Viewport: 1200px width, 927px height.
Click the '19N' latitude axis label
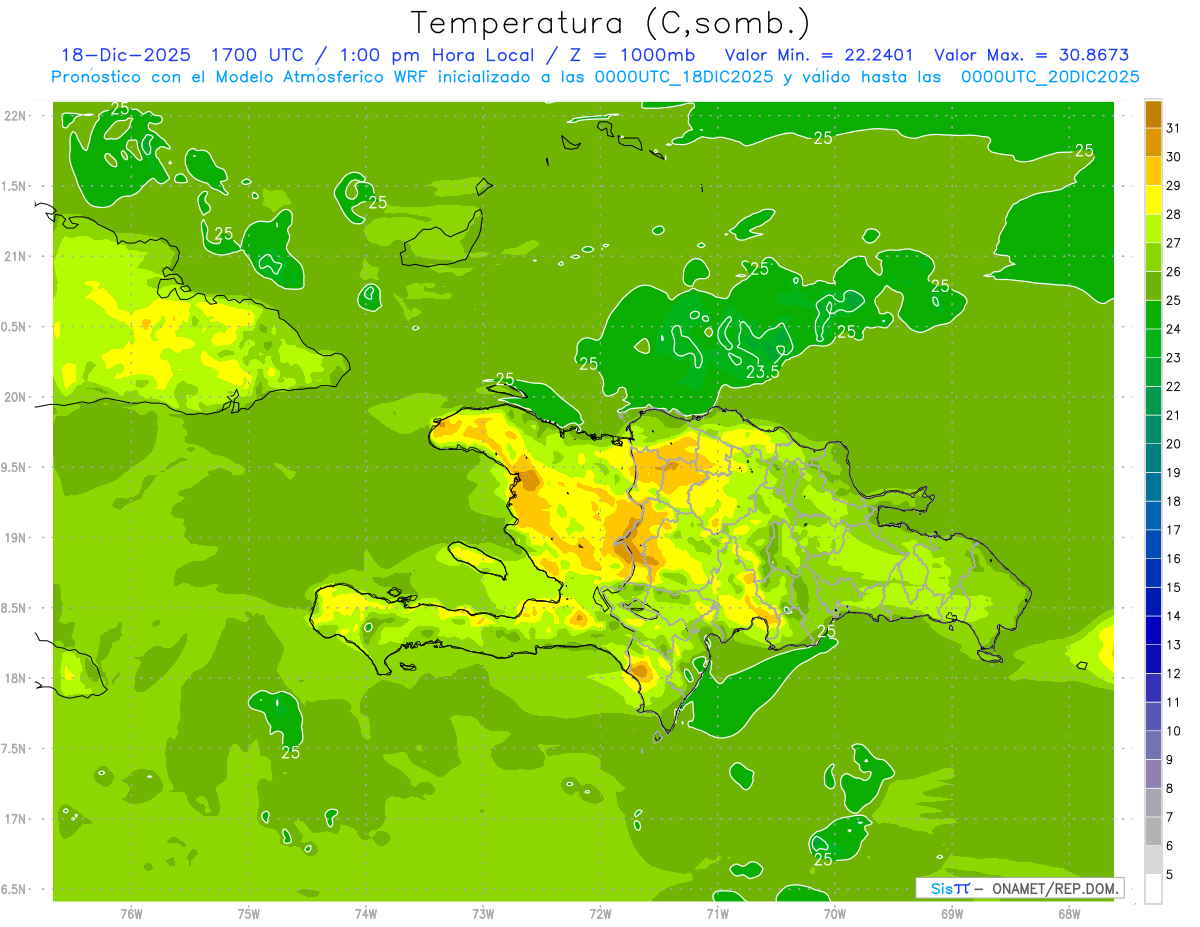16,537
